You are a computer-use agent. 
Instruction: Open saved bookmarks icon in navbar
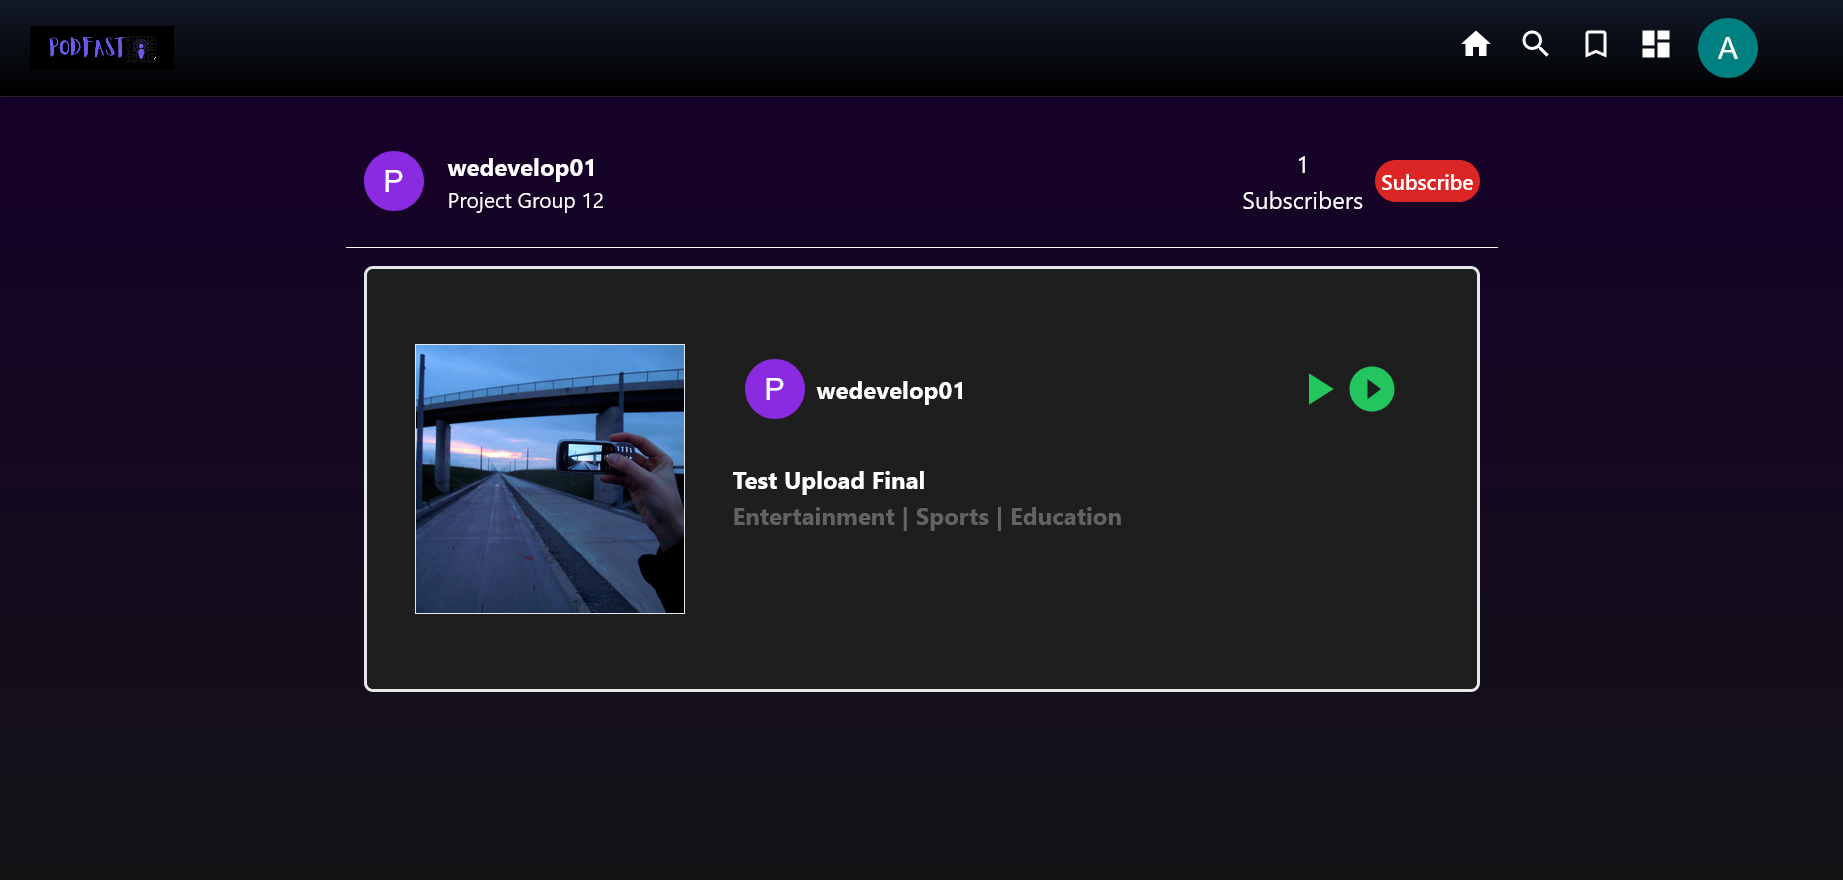coord(1595,45)
